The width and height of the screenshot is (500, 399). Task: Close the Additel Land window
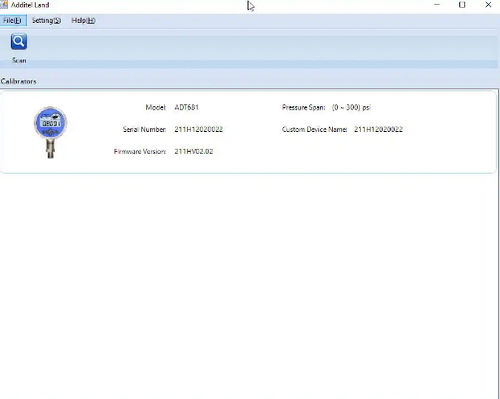coord(488,5)
